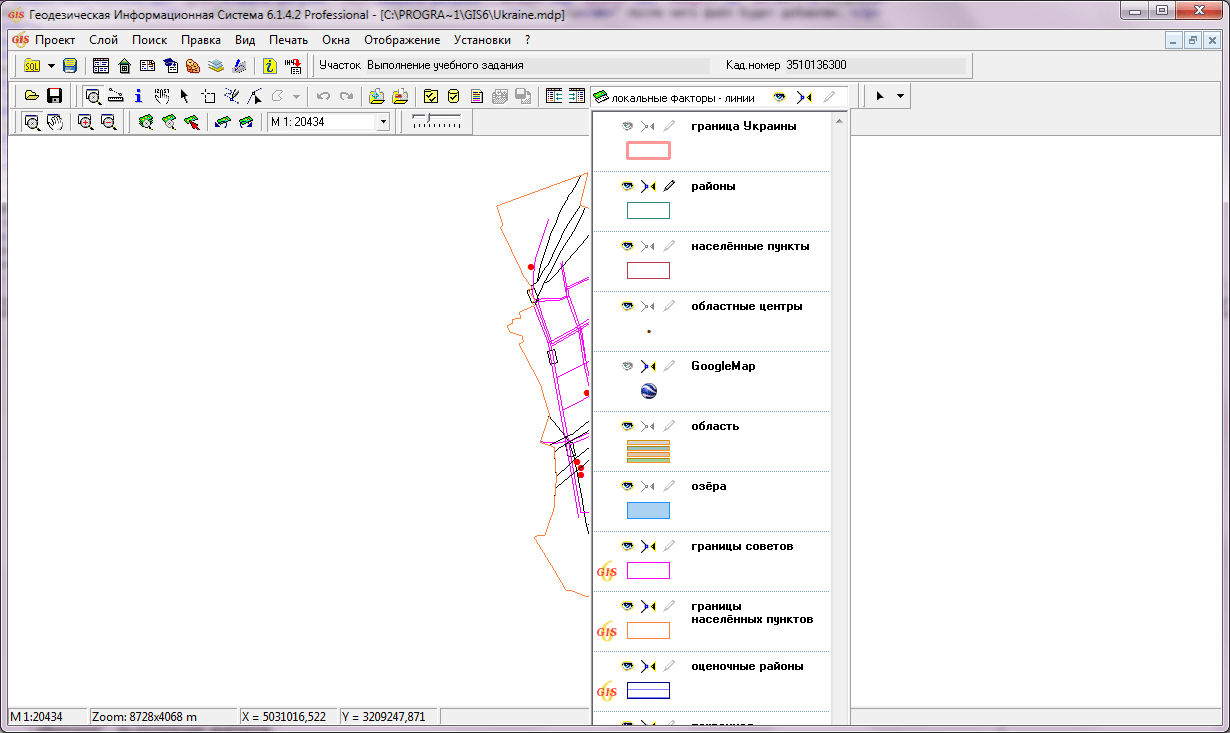1230x733 pixels.
Task: Hide the районы layer with its eye icon
Action: pos(628,186)
